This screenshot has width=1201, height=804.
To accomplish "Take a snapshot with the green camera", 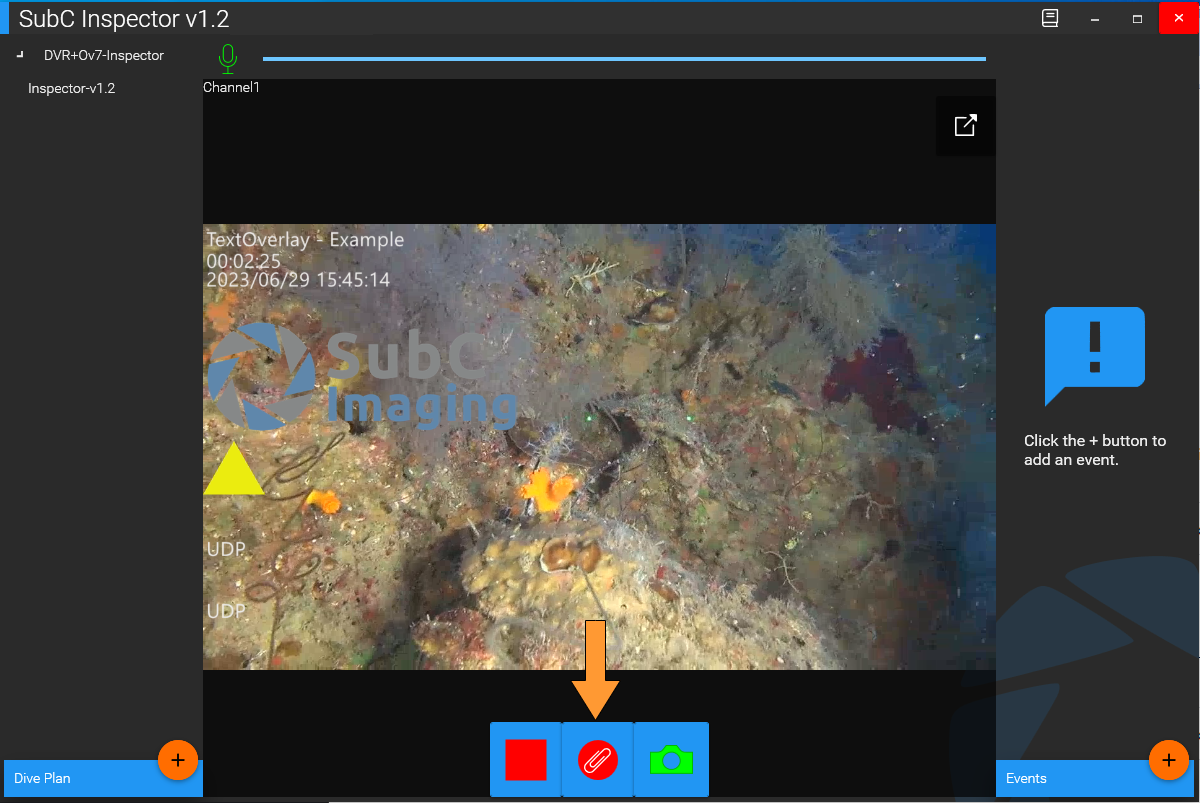I will (671, 760).
